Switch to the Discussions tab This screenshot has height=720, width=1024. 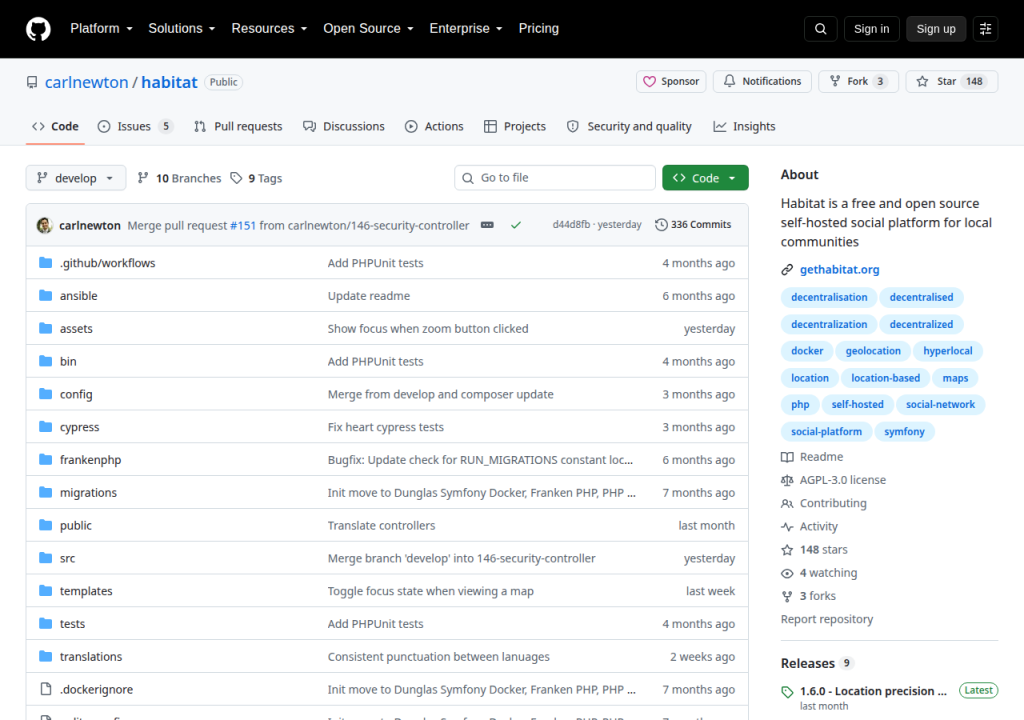pos(344,127)
